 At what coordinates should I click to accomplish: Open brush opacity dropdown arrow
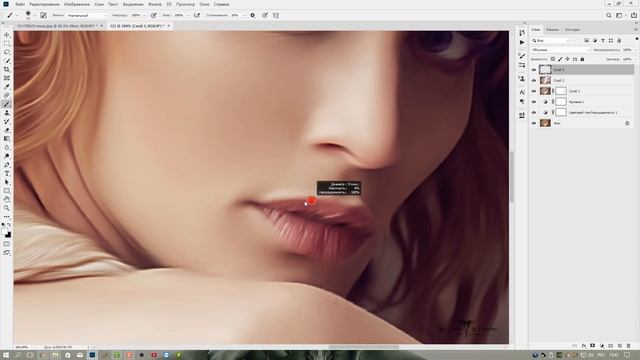pyautogui.click(x=144, y=16)
